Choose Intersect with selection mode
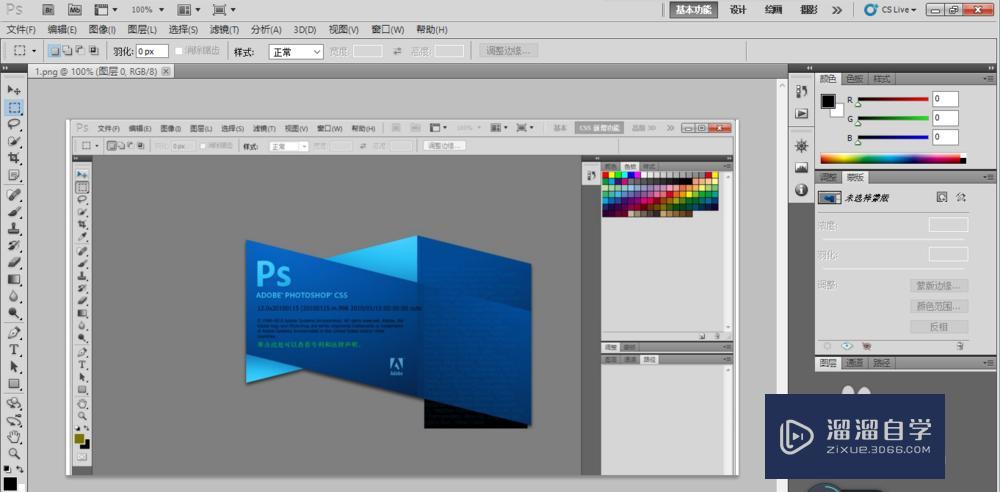Image resolution: width=1000 pixels, height=492 pixels. pos(94,51)
